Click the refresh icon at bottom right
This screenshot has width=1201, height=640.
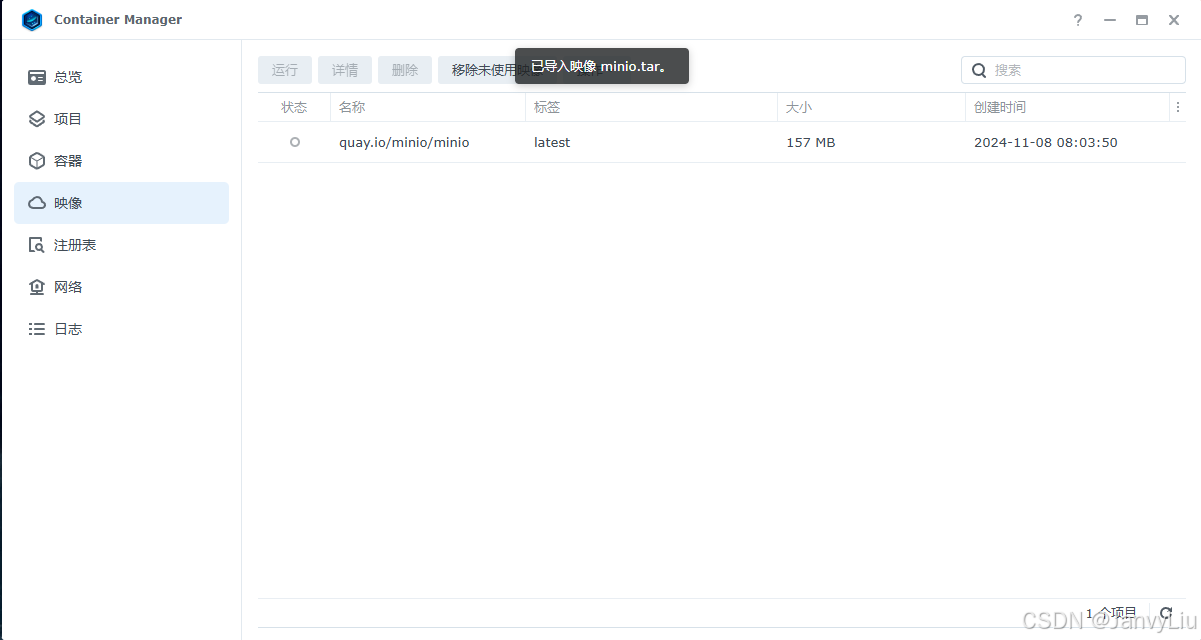[1166, 613]
